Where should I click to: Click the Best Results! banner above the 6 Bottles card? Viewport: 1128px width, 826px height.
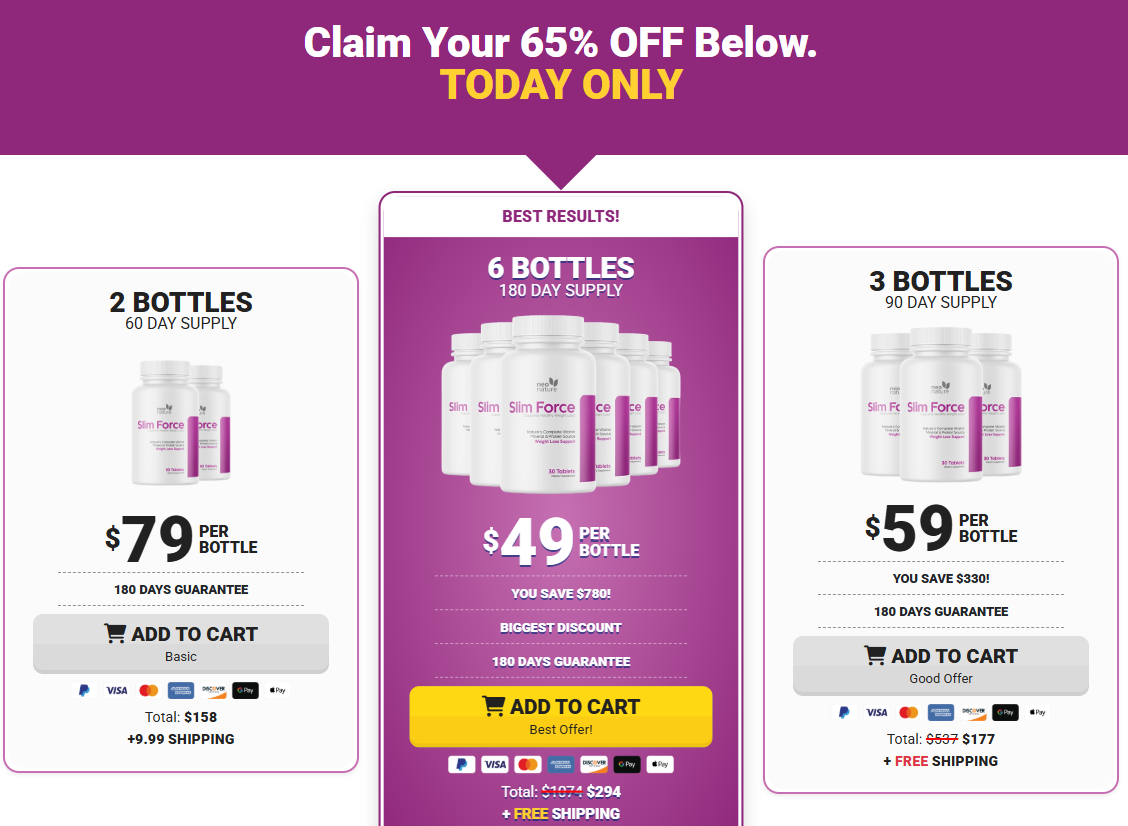pyautogui.click(x=561, y=216)
